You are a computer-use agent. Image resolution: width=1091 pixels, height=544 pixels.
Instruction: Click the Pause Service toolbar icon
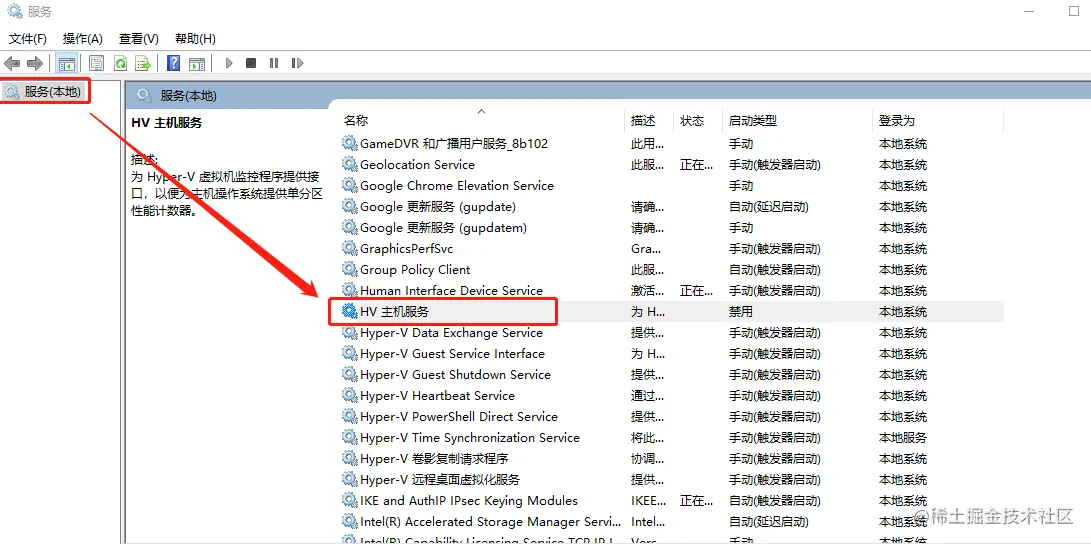[274, 63]
